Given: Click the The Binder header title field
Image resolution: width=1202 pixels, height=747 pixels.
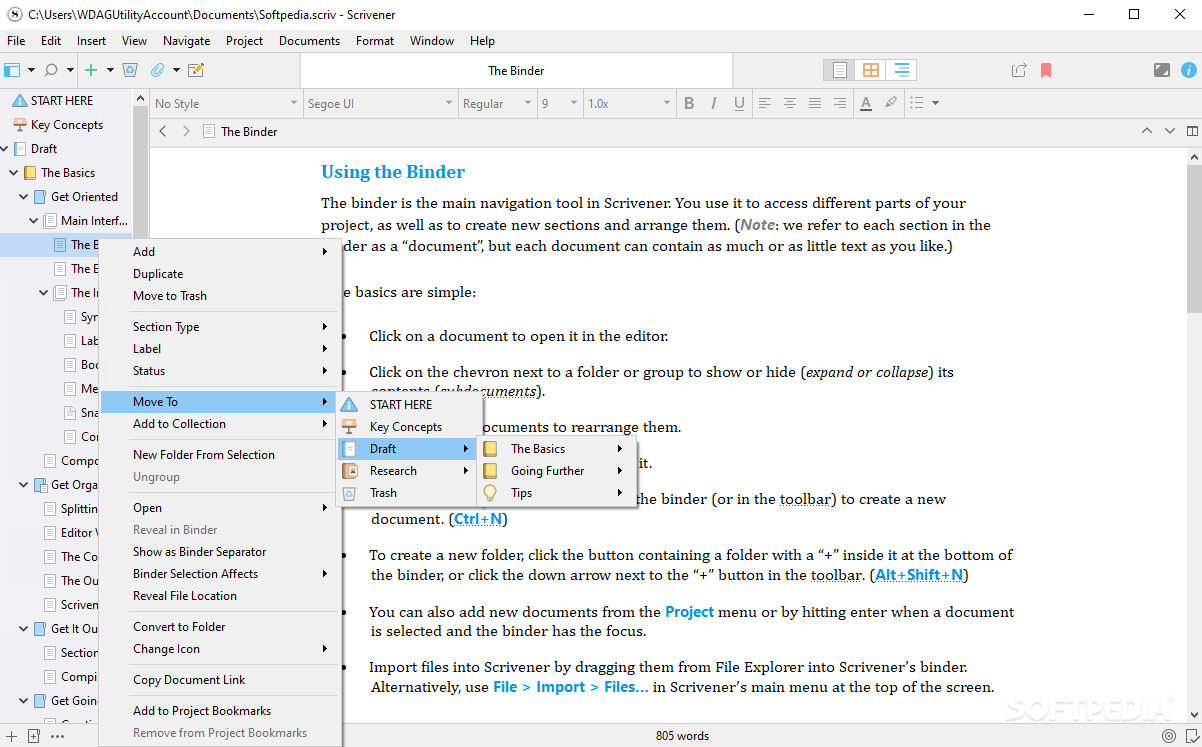Looking at the screenshot, I should (516, 71).
